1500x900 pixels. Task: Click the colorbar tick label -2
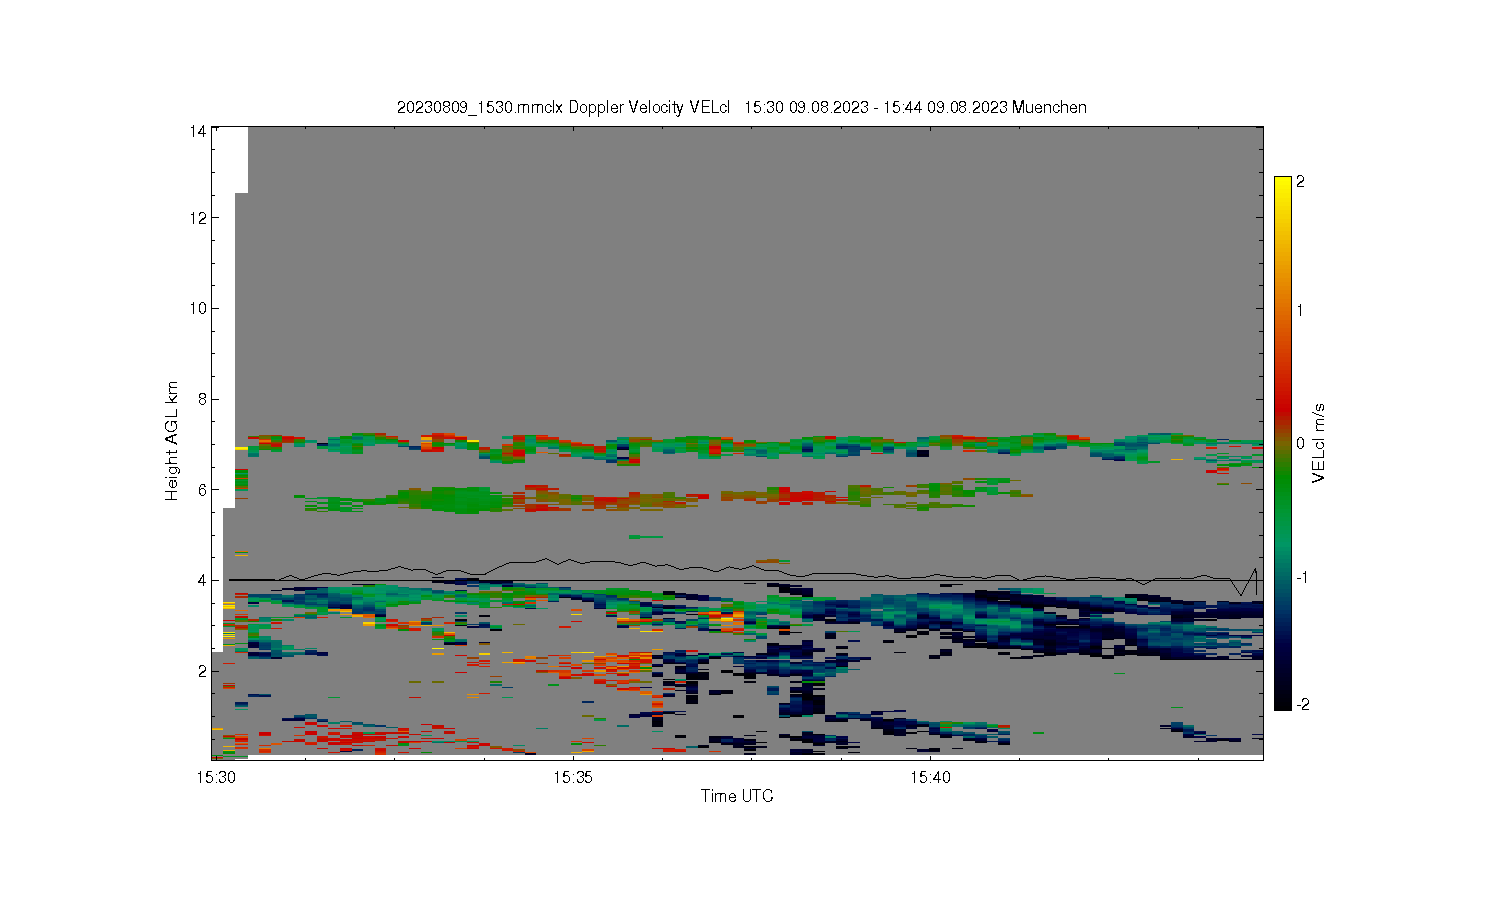tap(1302, 704)
